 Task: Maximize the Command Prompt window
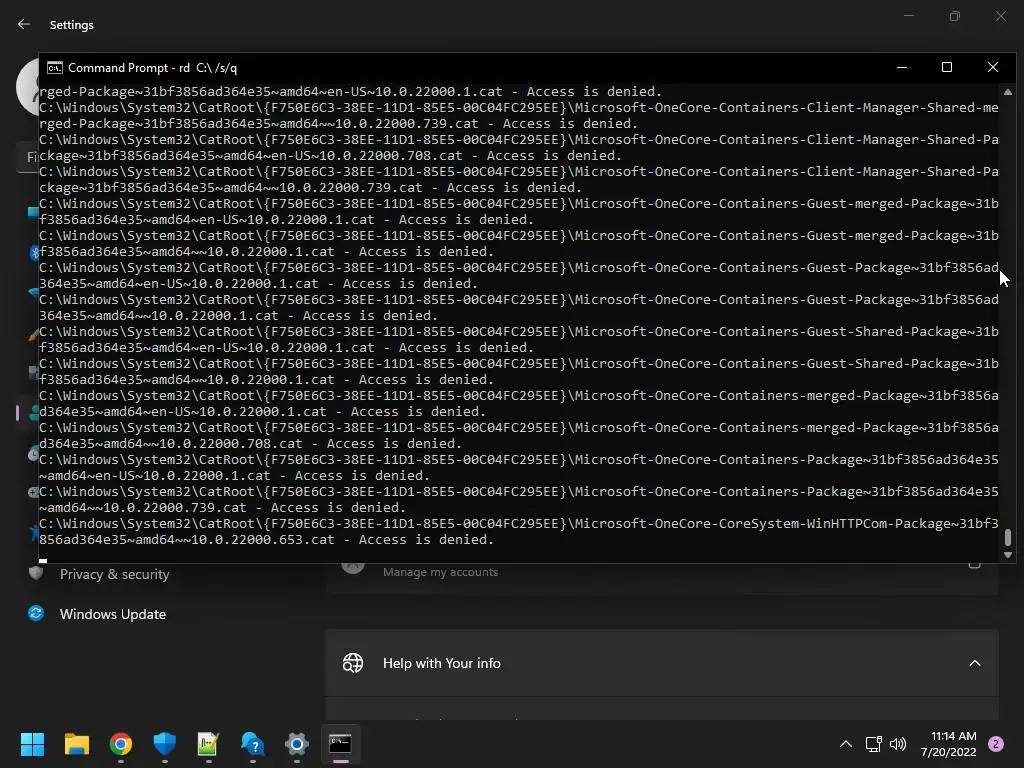pyautogui.click(x=947, y=67)
